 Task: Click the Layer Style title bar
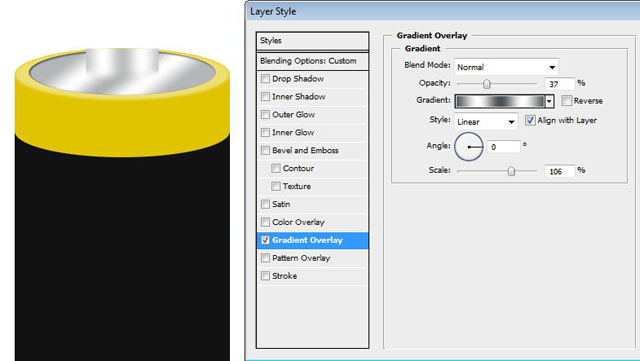443,11
